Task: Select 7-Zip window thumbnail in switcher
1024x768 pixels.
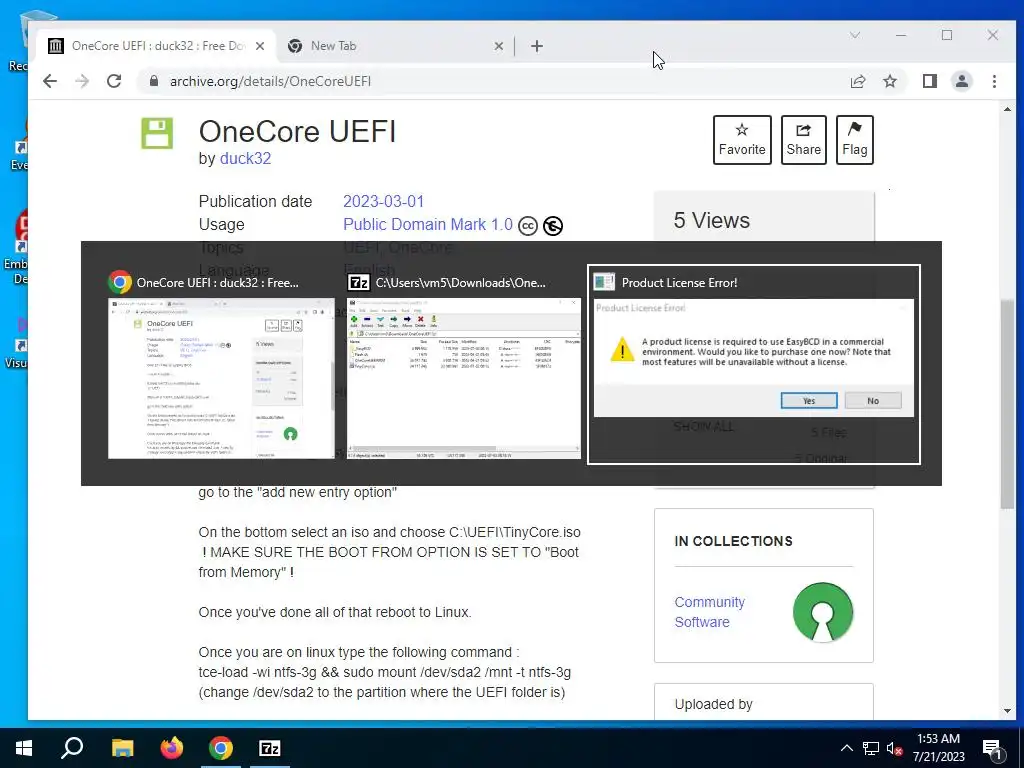Action: [464, 378]
